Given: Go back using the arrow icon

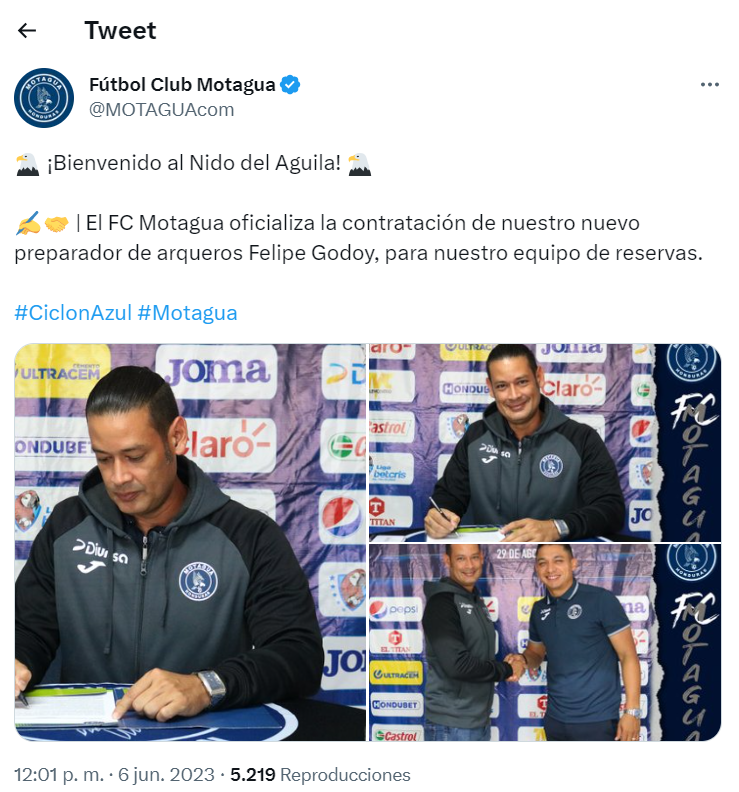Looking at the screenshot, I should click(x=27, y=31).
